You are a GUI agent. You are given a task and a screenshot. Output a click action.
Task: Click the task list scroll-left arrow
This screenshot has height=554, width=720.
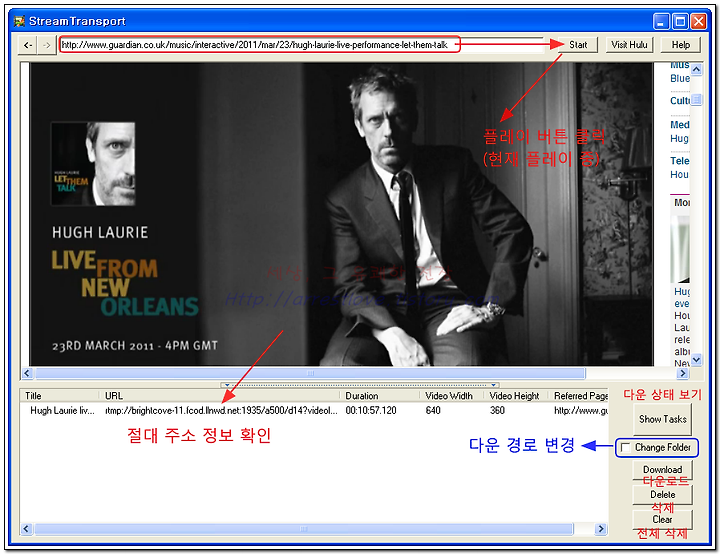27,529
